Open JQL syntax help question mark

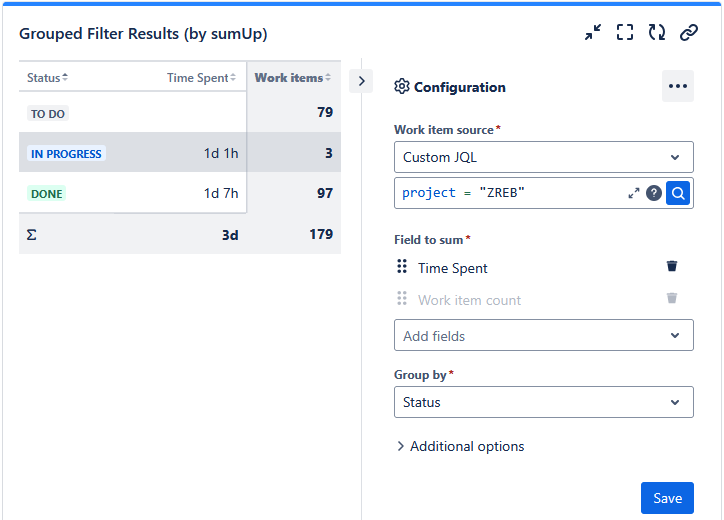[654, 193]
